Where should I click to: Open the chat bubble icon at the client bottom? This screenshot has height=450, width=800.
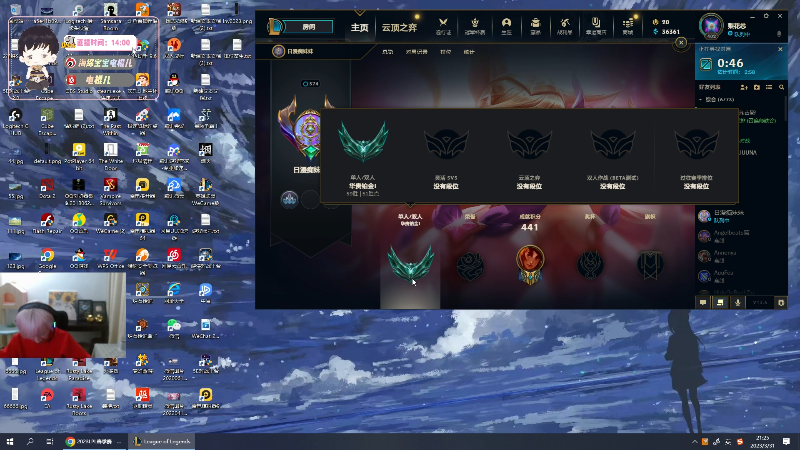click(703, 303)
